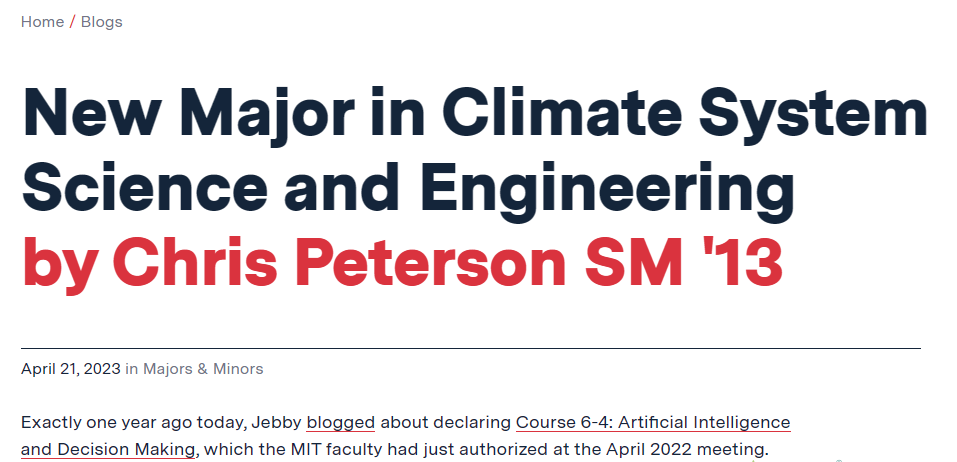Open the Blogs breadcrumb link
This screenshot has height=462, width=957.
pos(102,22)
